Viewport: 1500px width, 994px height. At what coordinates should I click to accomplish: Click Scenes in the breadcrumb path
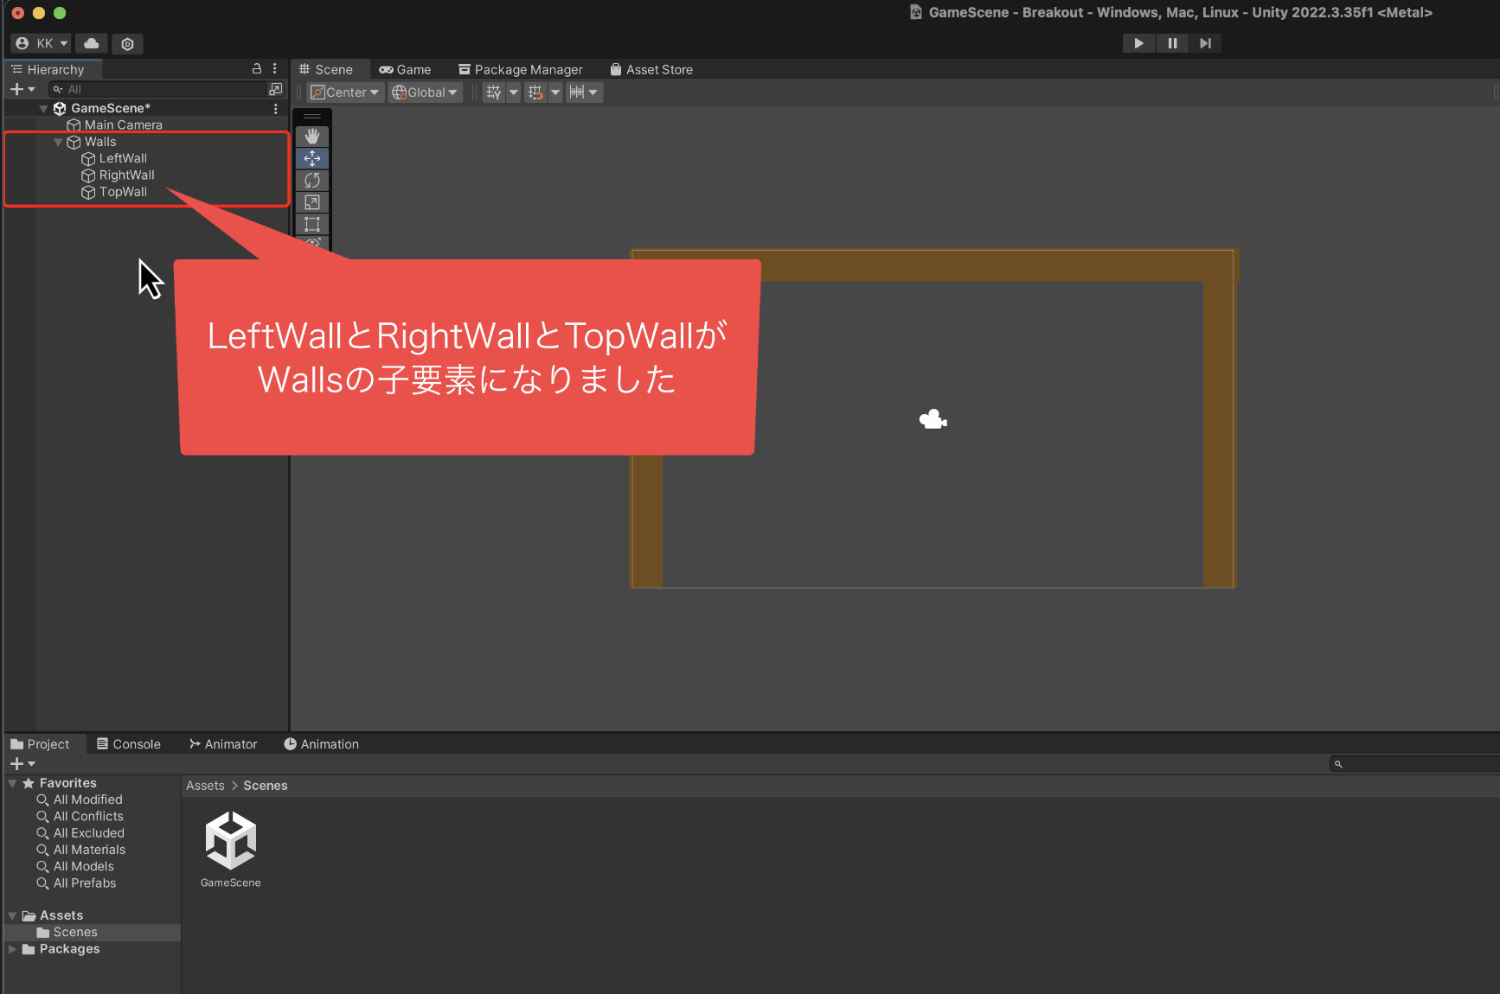pyautogui.click(x=265, y=786)
